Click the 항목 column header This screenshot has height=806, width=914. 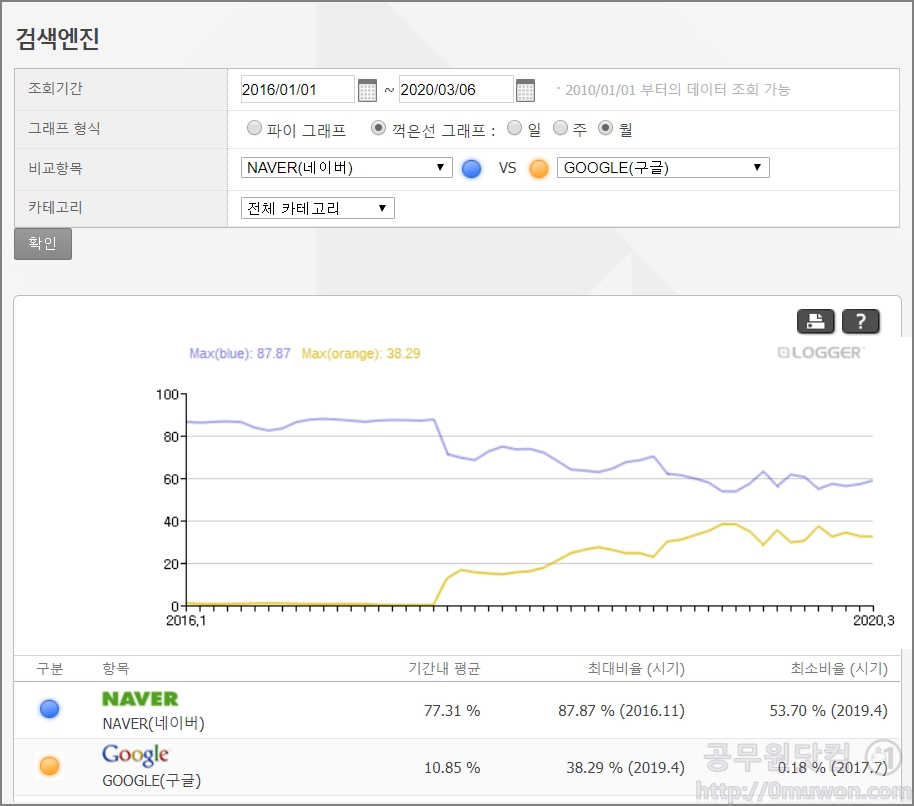pos(115,668)
